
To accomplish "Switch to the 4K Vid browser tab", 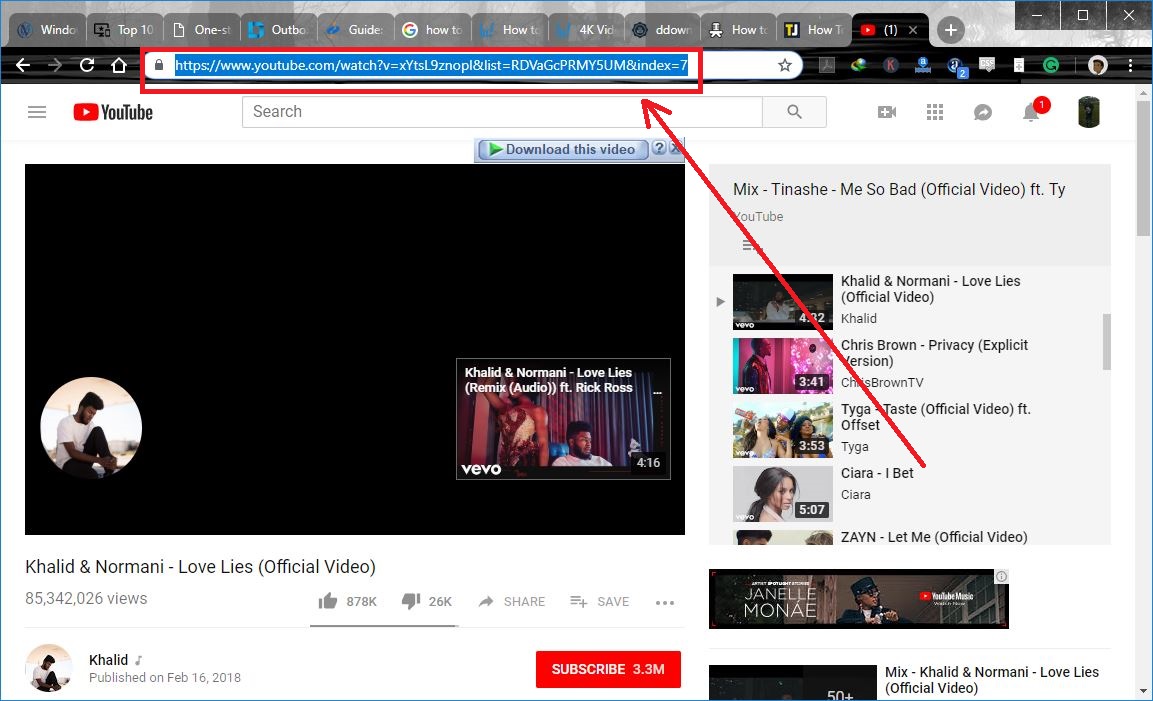I will point(586,29).
